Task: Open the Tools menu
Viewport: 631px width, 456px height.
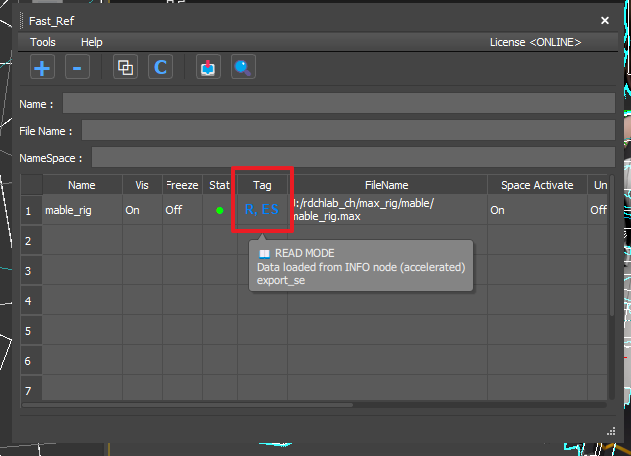Action: pyautogui.click(x=43, y=42)
